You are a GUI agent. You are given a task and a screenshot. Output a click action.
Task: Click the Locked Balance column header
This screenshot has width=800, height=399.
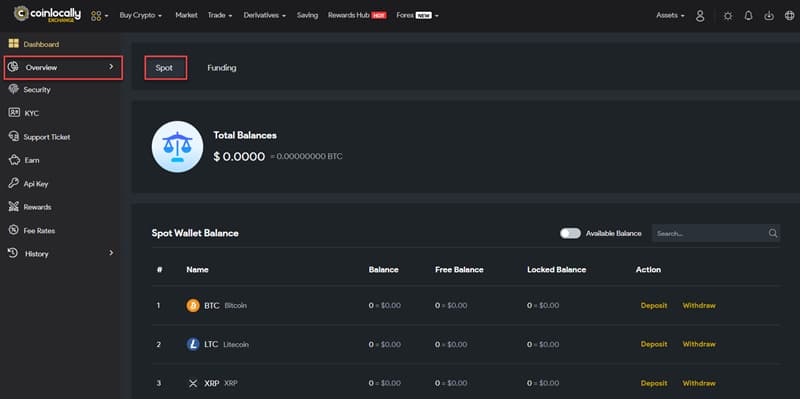557,269
